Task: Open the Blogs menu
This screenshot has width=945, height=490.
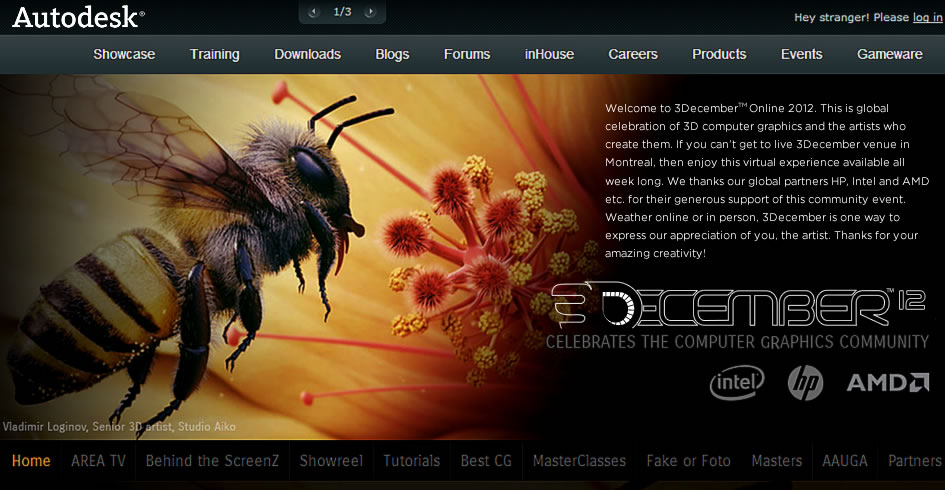Action: (x=392, y=54)
